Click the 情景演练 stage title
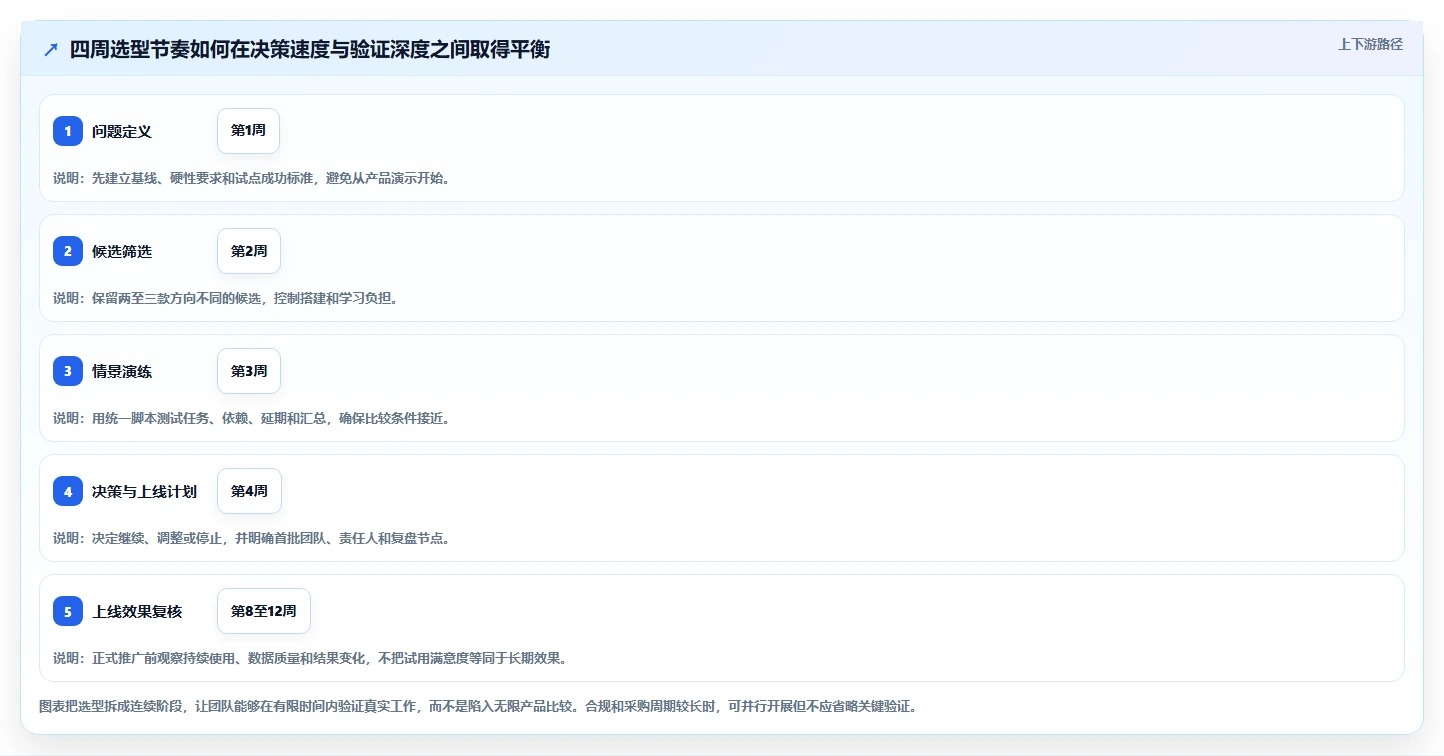This screenshot has height=756, width=1444. [x=122, y=371]
